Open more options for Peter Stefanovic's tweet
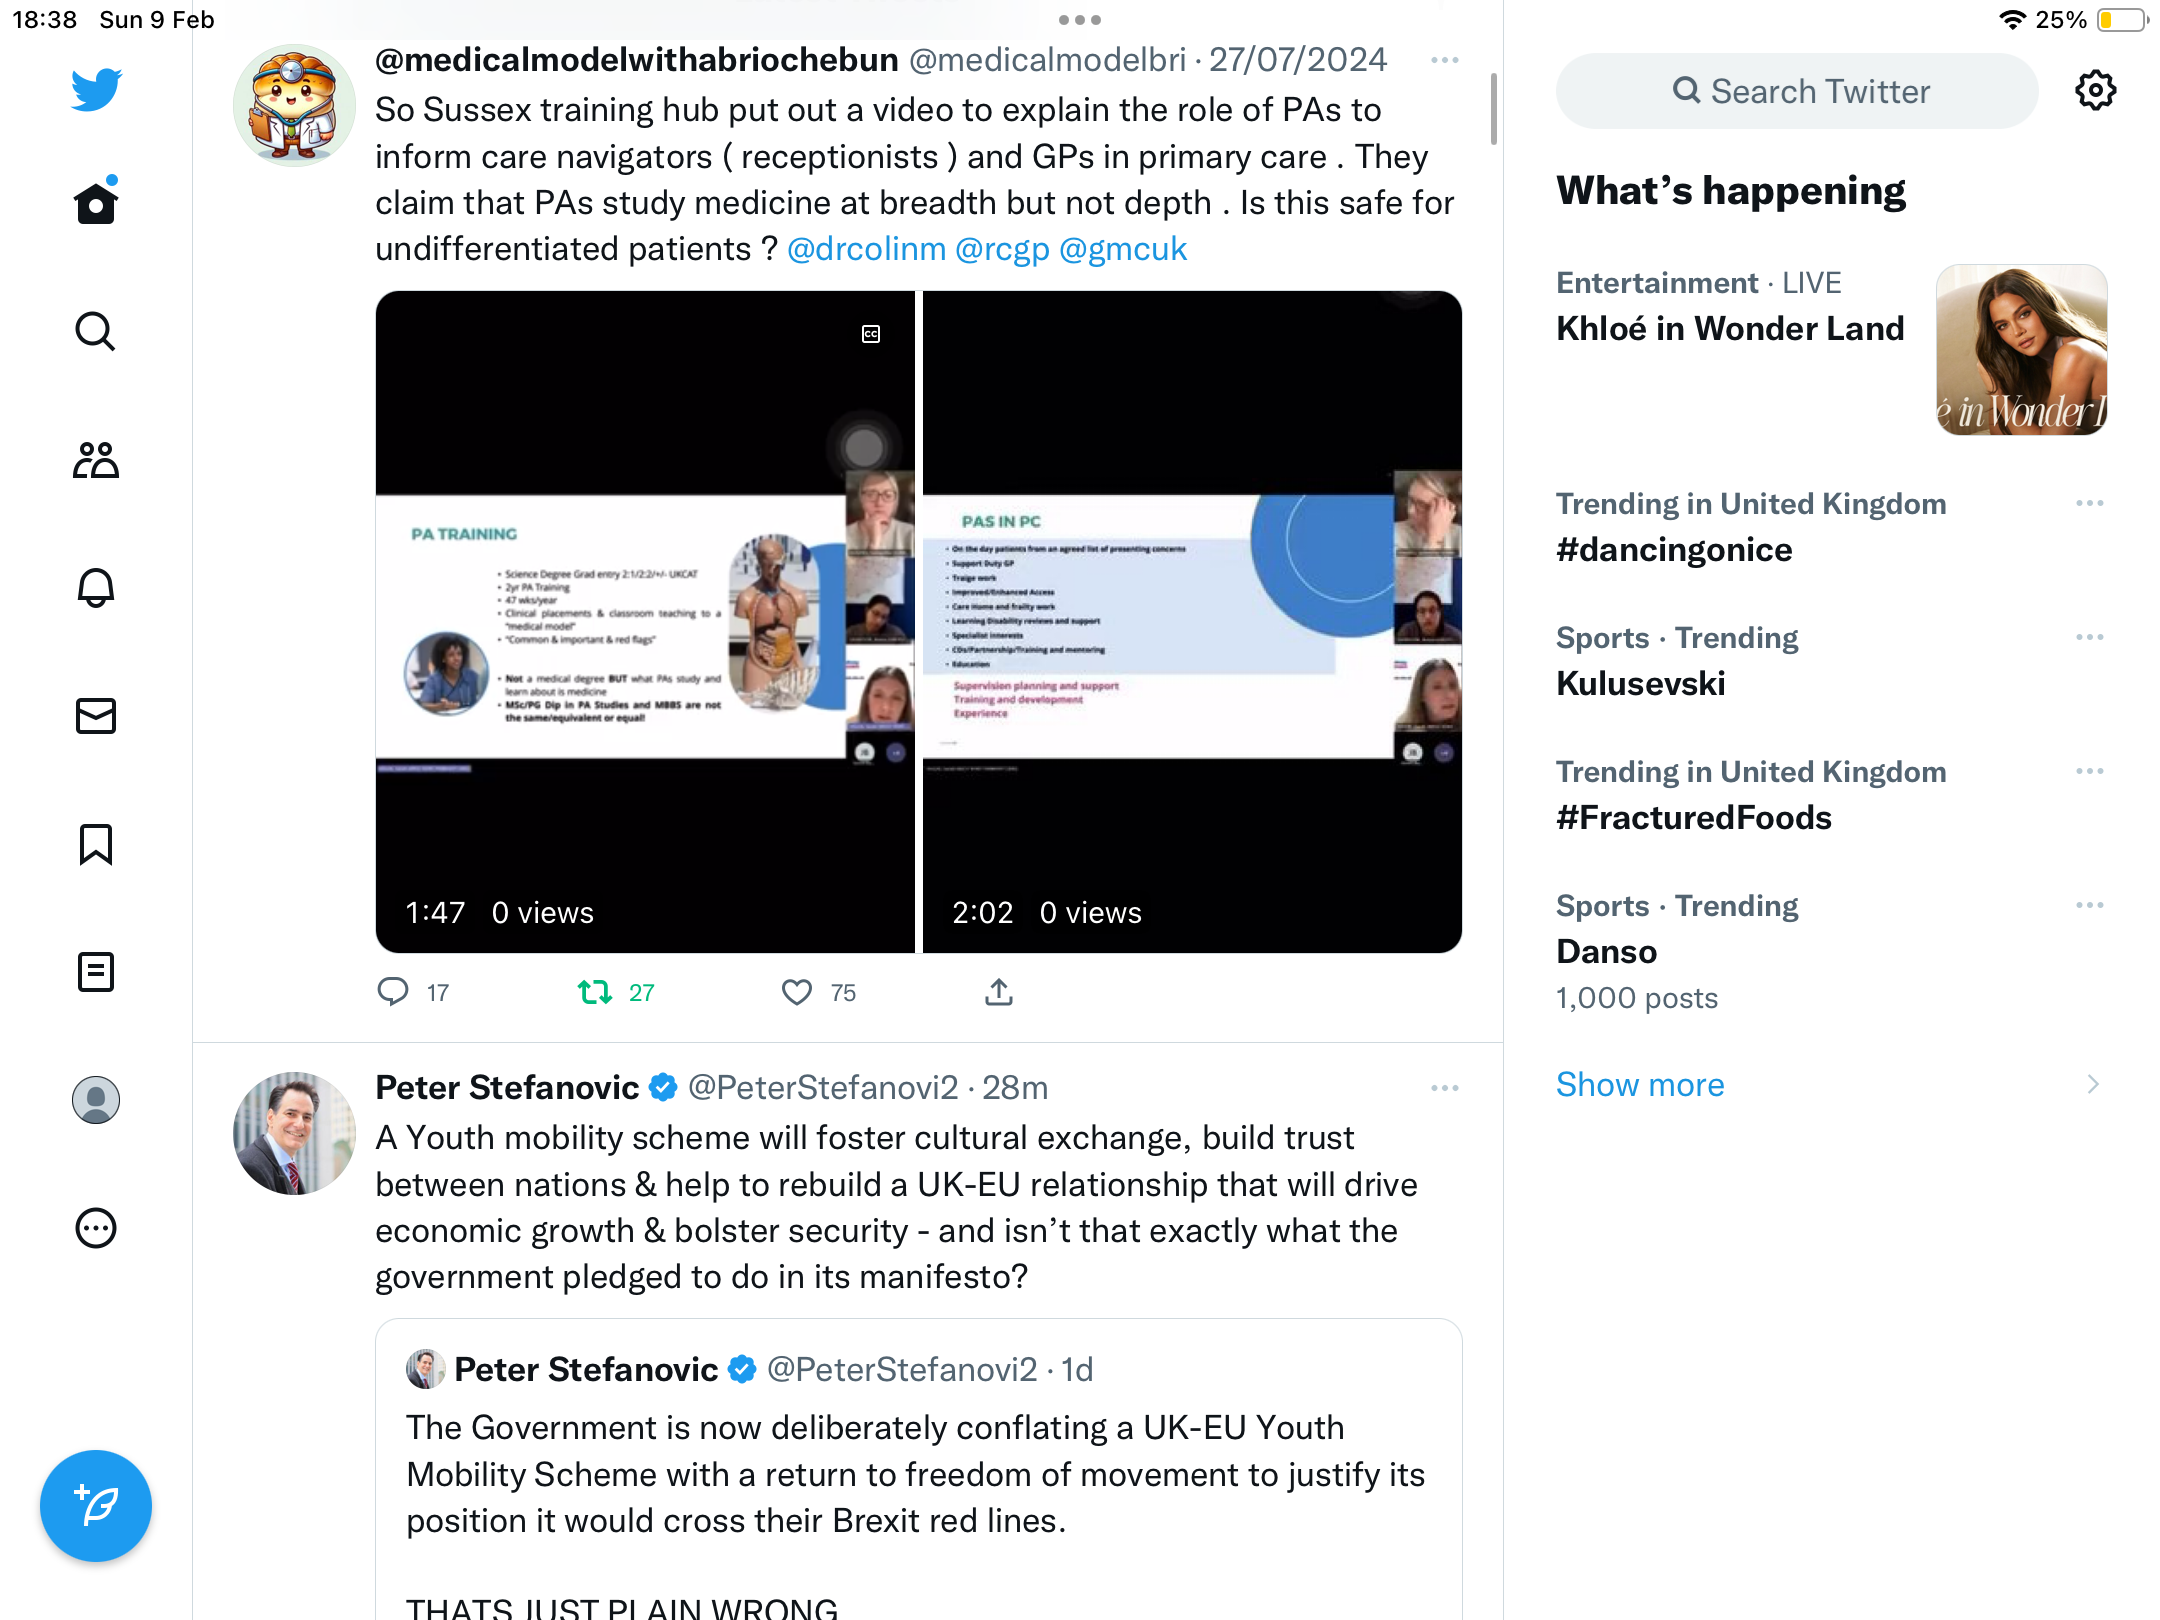Screen dimensions: 2160x1620 pos(1445,1088)
